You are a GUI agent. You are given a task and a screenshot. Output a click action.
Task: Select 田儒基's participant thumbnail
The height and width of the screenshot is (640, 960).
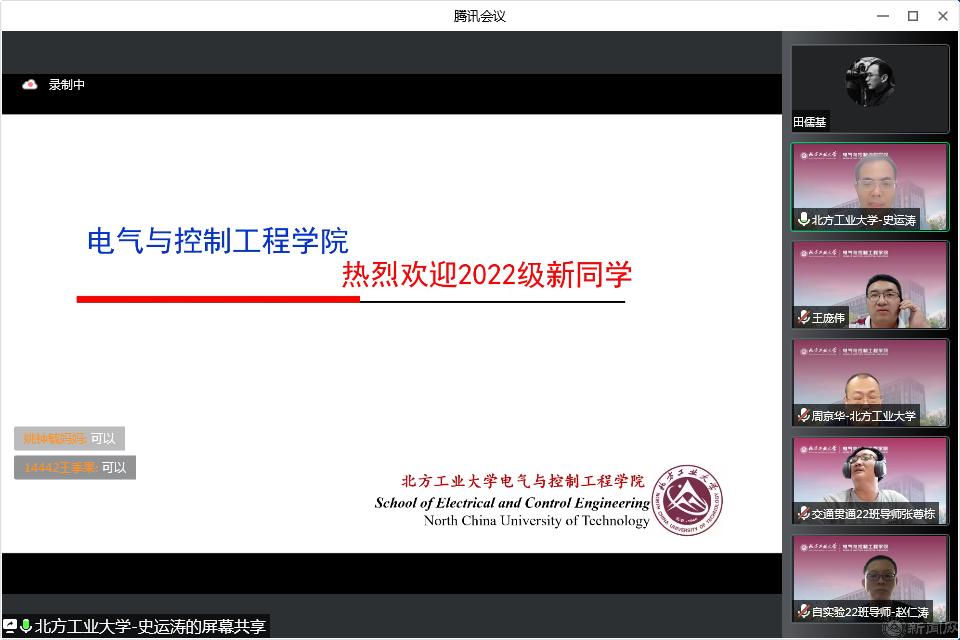point(869,88)
